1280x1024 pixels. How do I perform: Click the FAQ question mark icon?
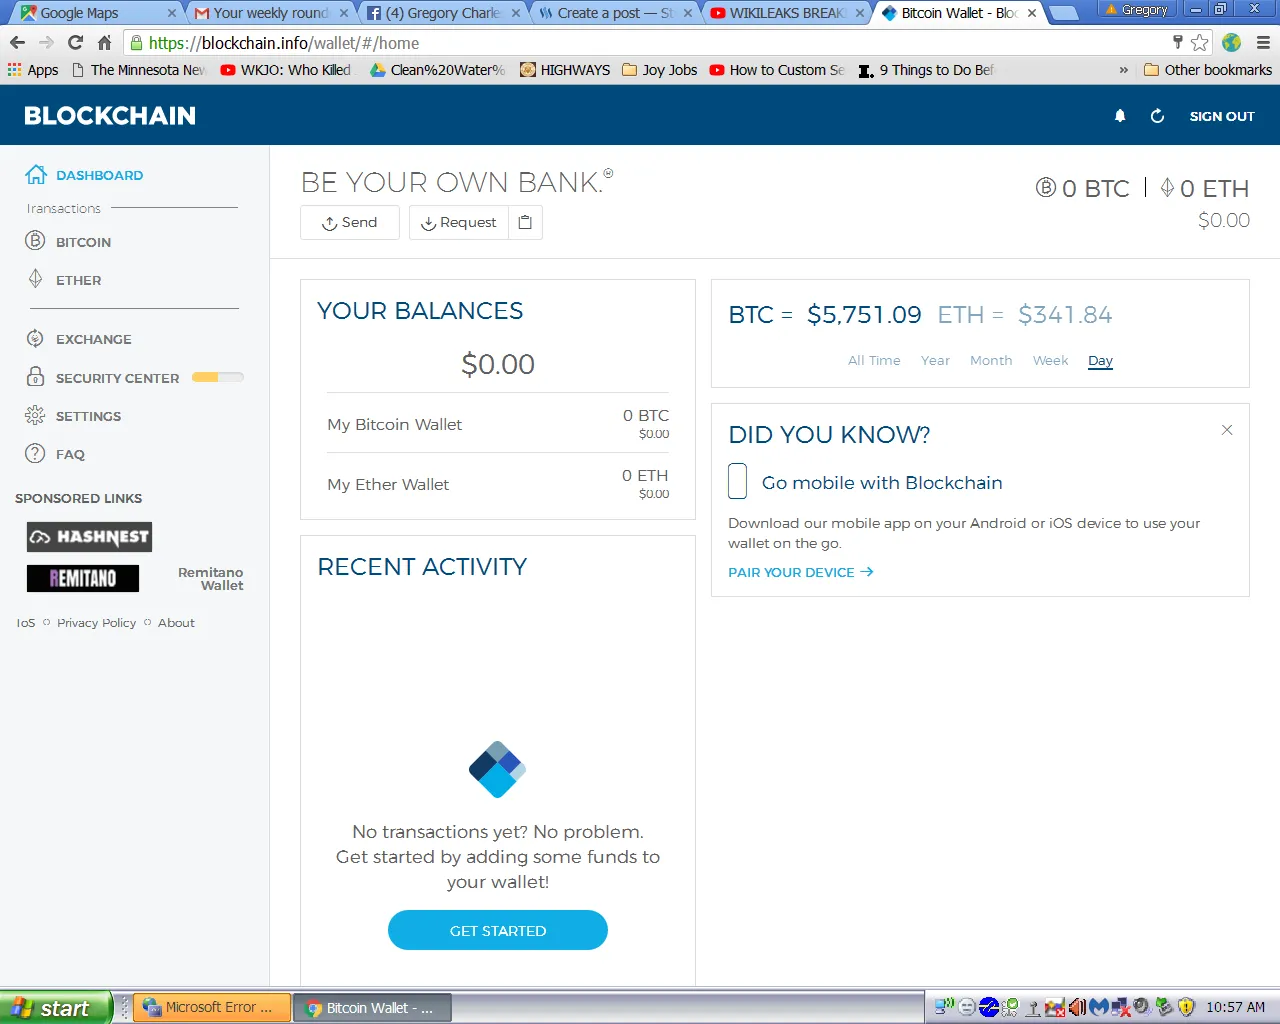point(35,453)
